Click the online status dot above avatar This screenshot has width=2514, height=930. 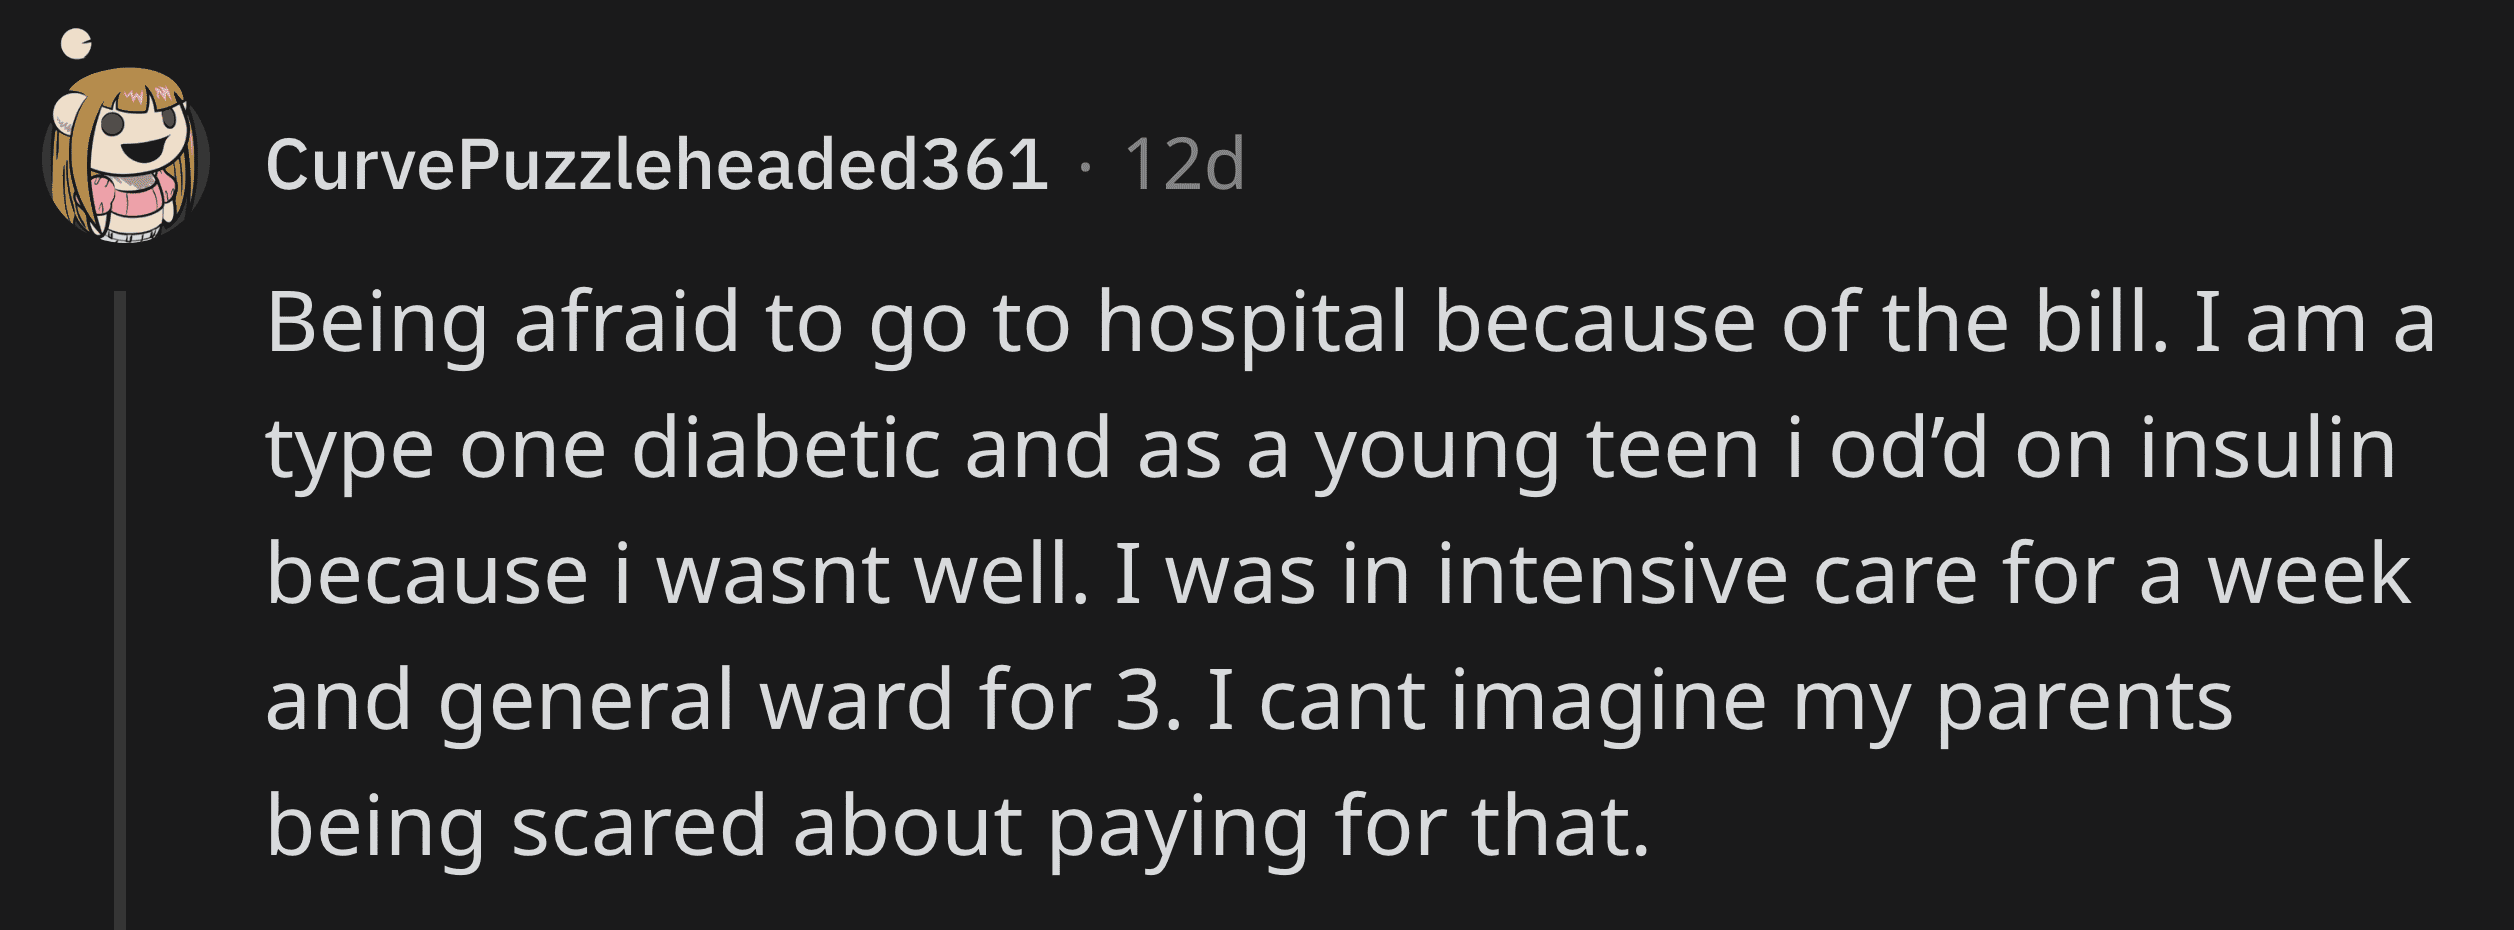coord(76,44)
